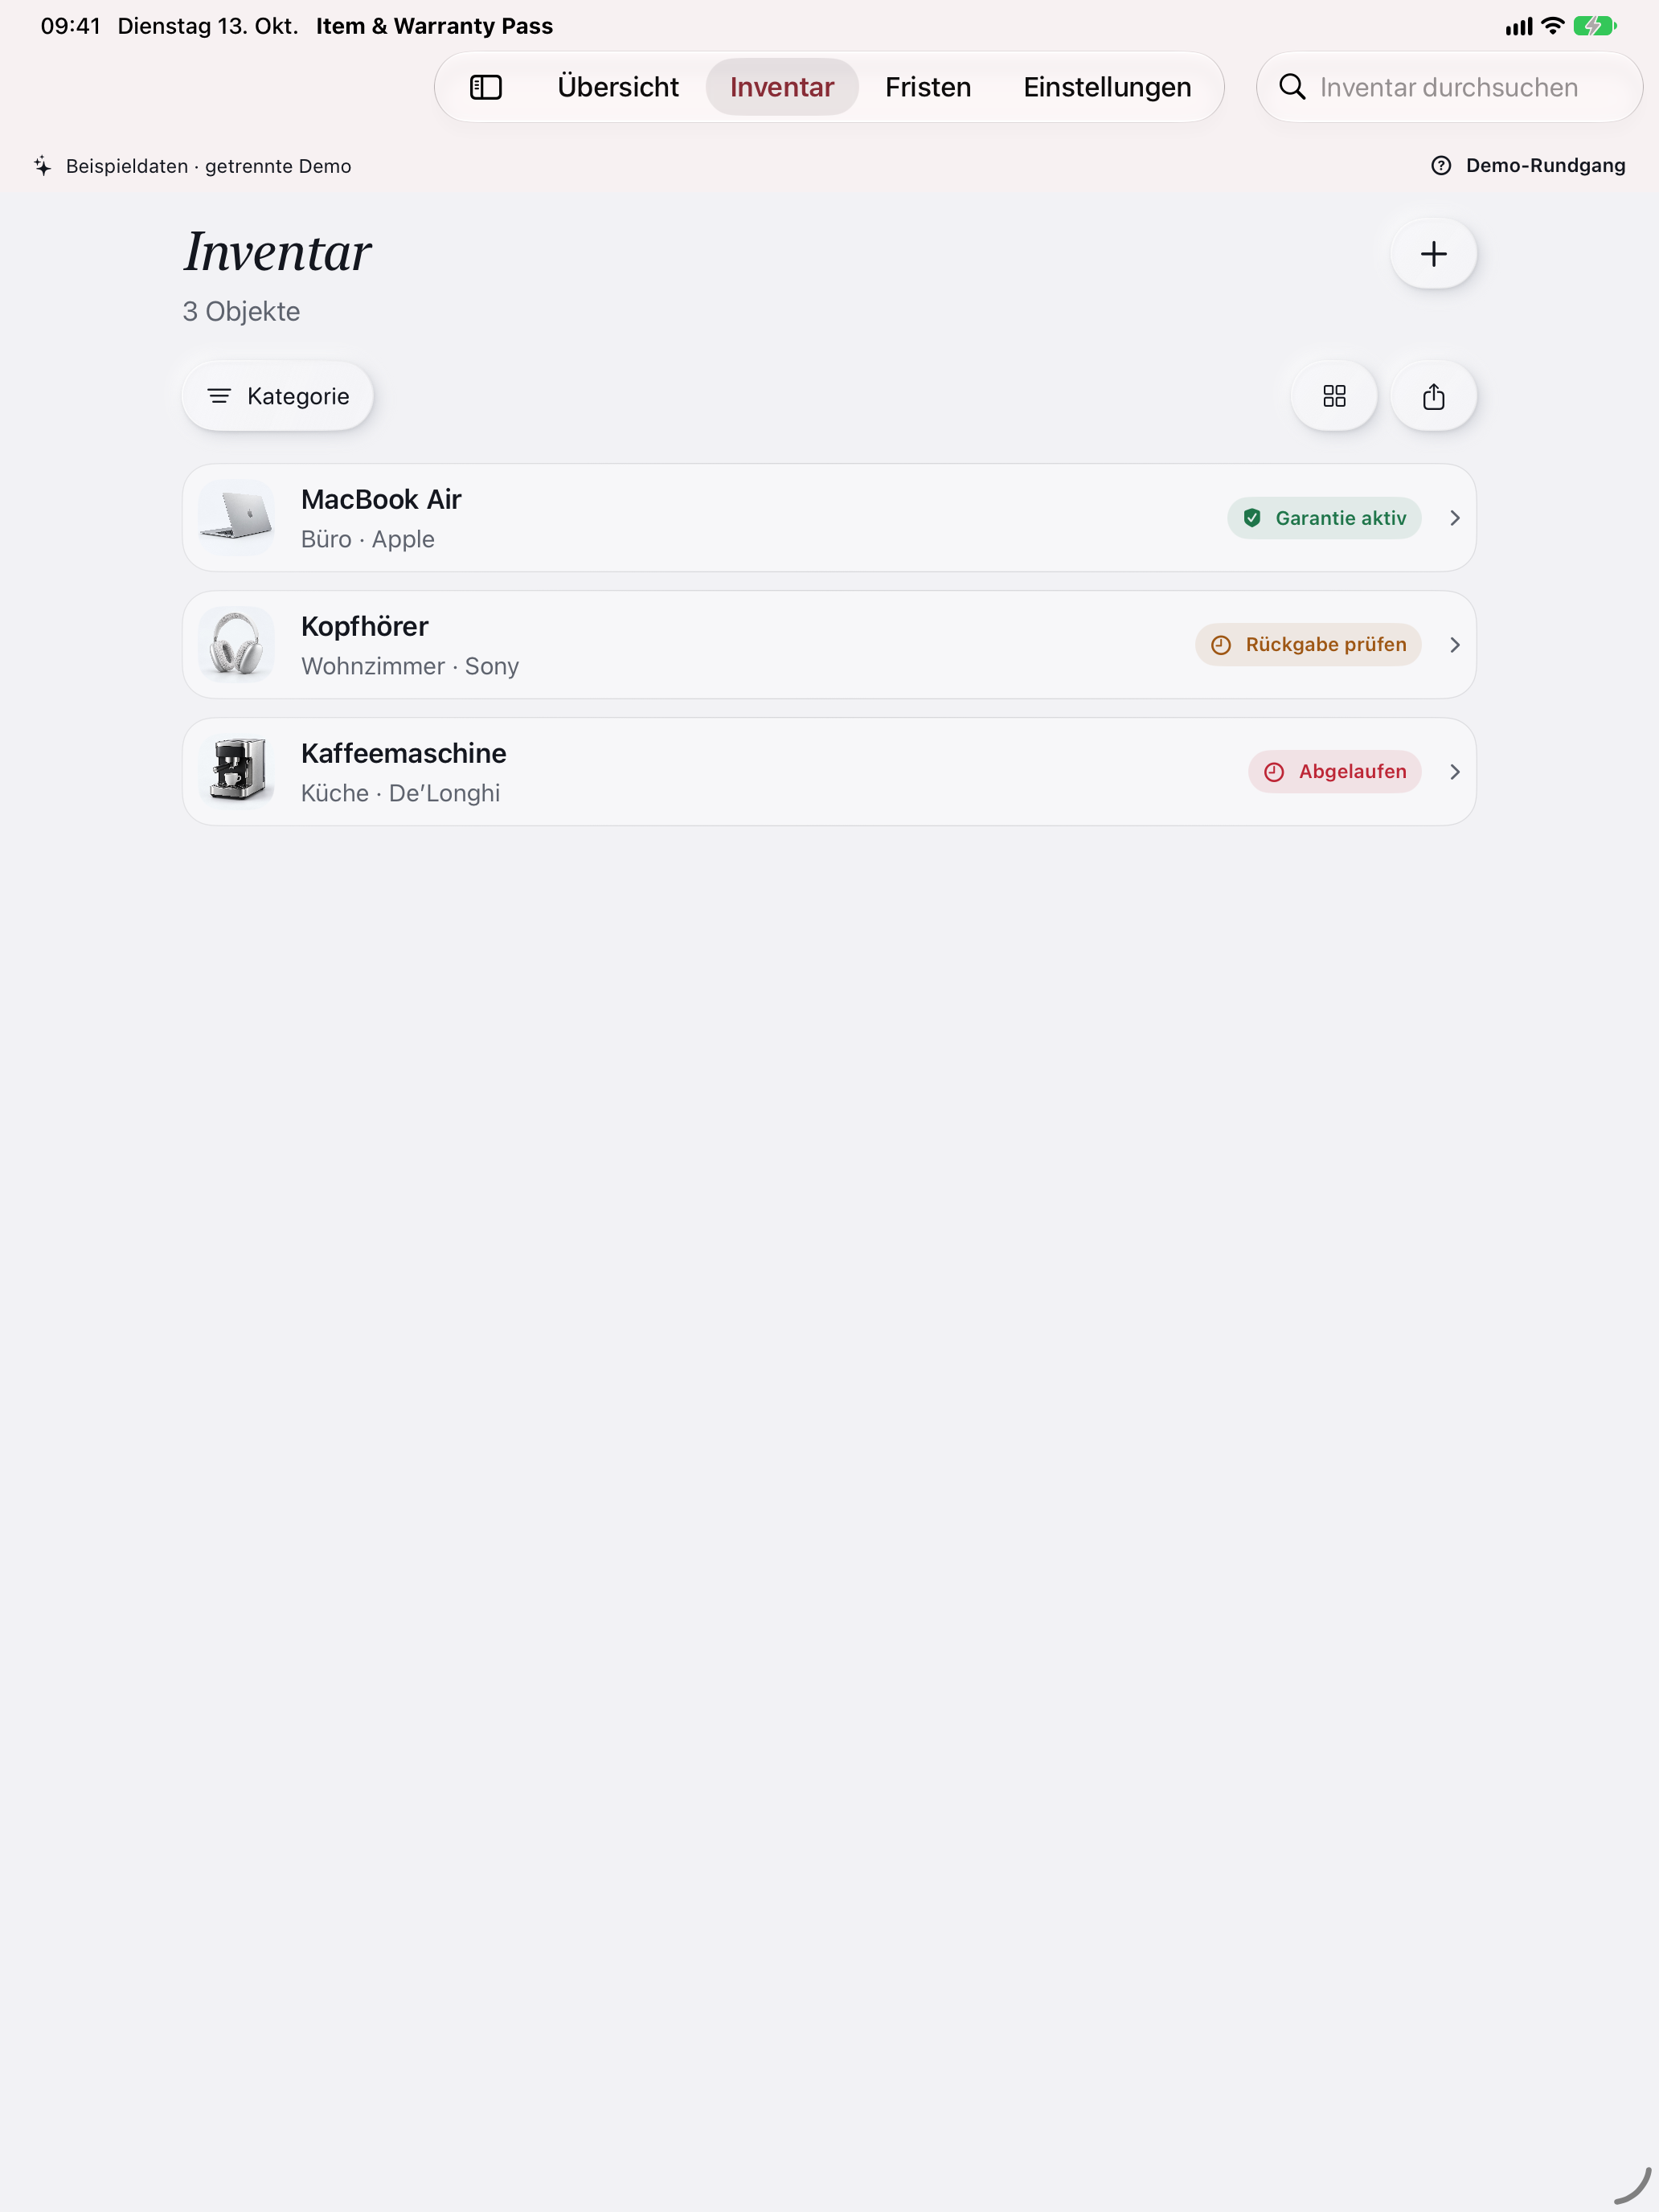The height and width of the screenshot is (2212, 1659).
Task: Click the Rückgabe prüfen badge
Action: point(1308,645)
